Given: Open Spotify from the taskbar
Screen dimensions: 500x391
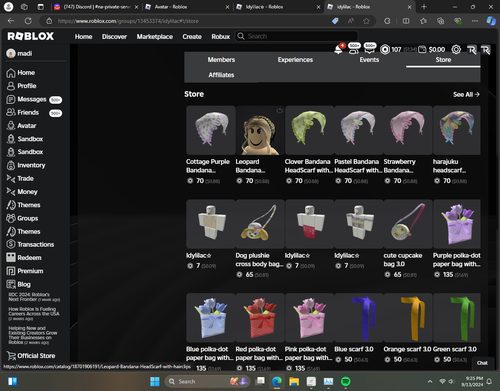Looking at the screenshot, I should [x=346, y=381].
